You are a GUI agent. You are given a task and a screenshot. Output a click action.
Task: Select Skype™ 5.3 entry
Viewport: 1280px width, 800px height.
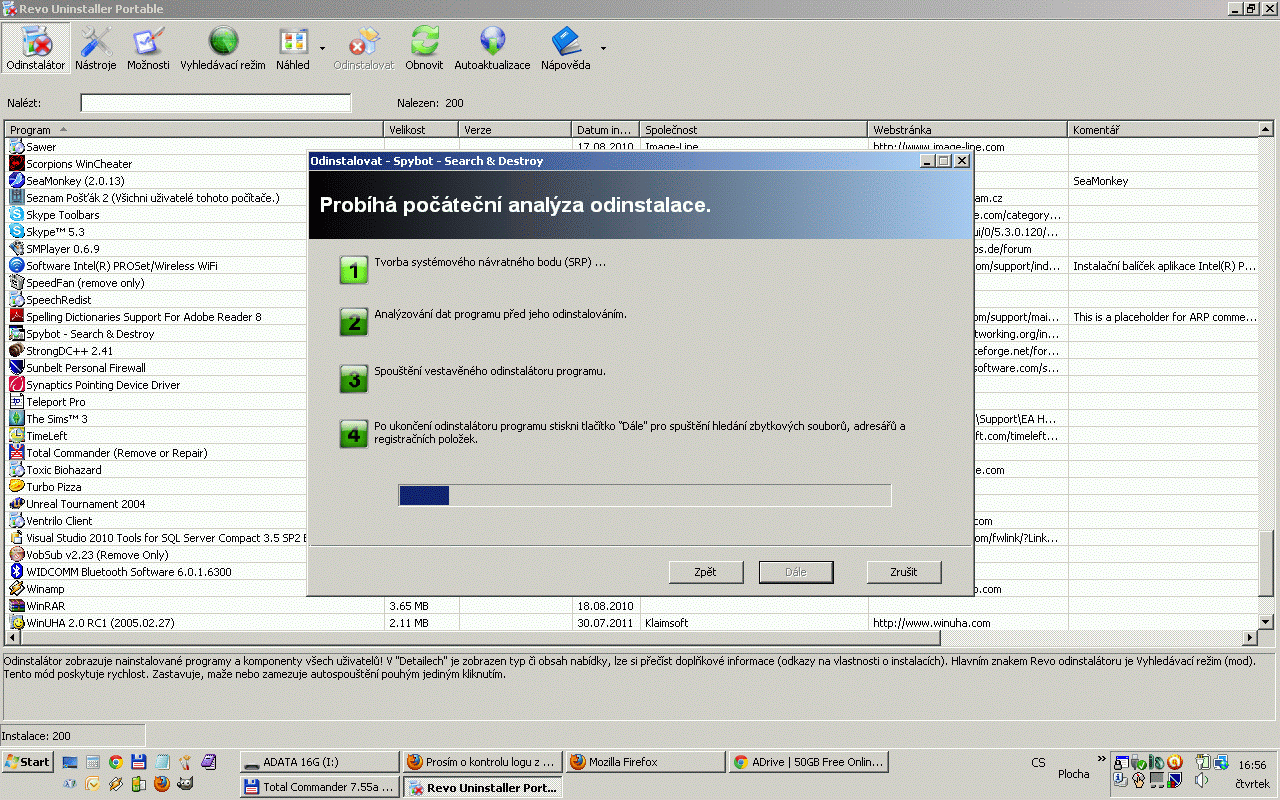point(55,232)
